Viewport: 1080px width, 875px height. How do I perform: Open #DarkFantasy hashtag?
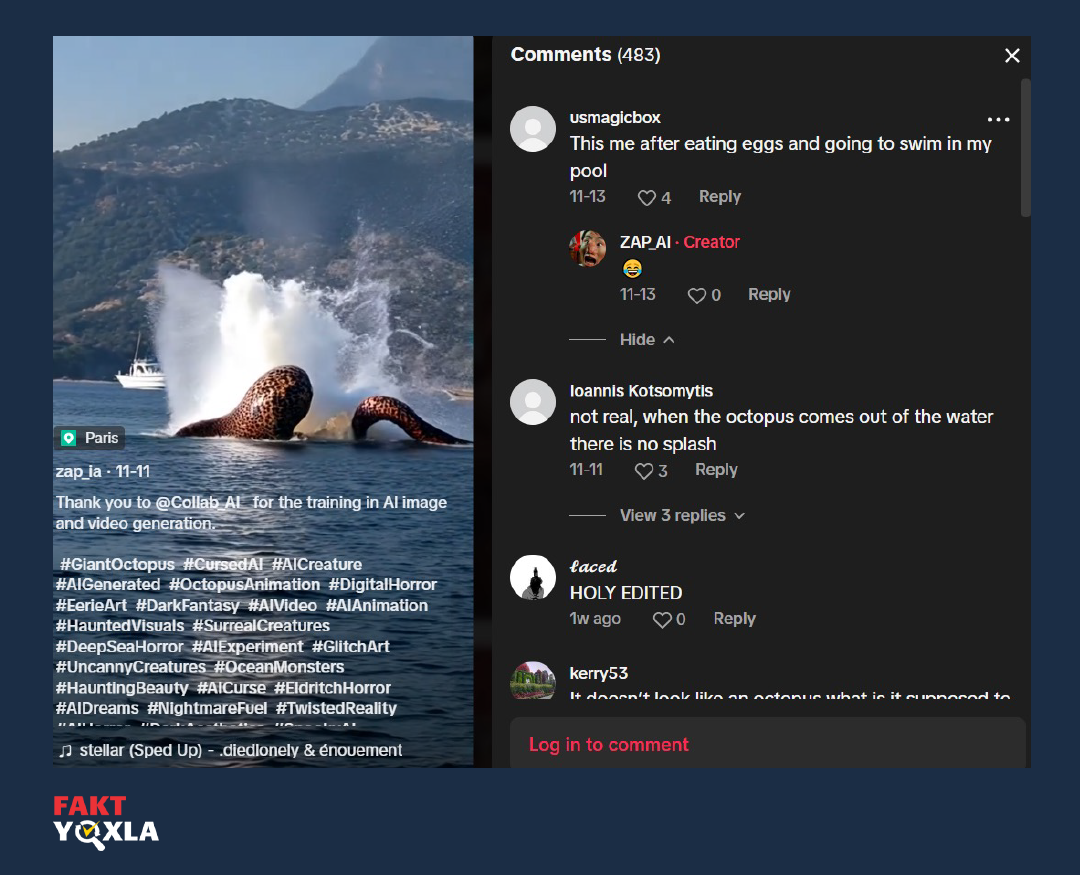click(x=187, y=606)
